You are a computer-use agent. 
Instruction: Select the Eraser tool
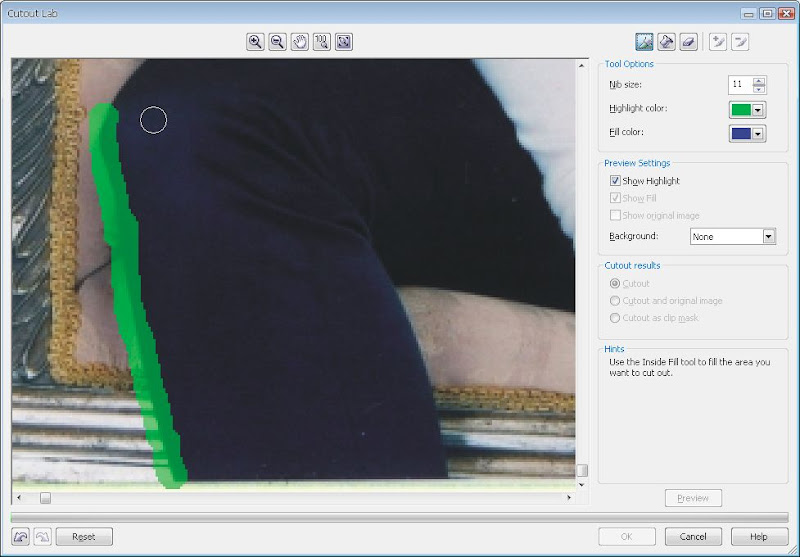click(x=689, y=42)
